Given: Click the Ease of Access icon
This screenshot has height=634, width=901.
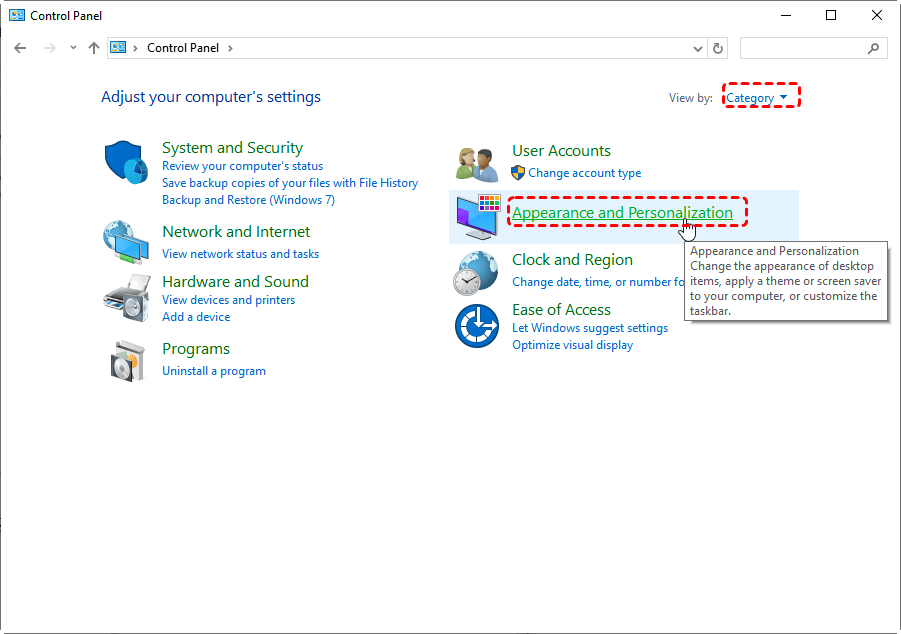Looking at the screenshot, I should pyautogui.click(x=477, y=326).
